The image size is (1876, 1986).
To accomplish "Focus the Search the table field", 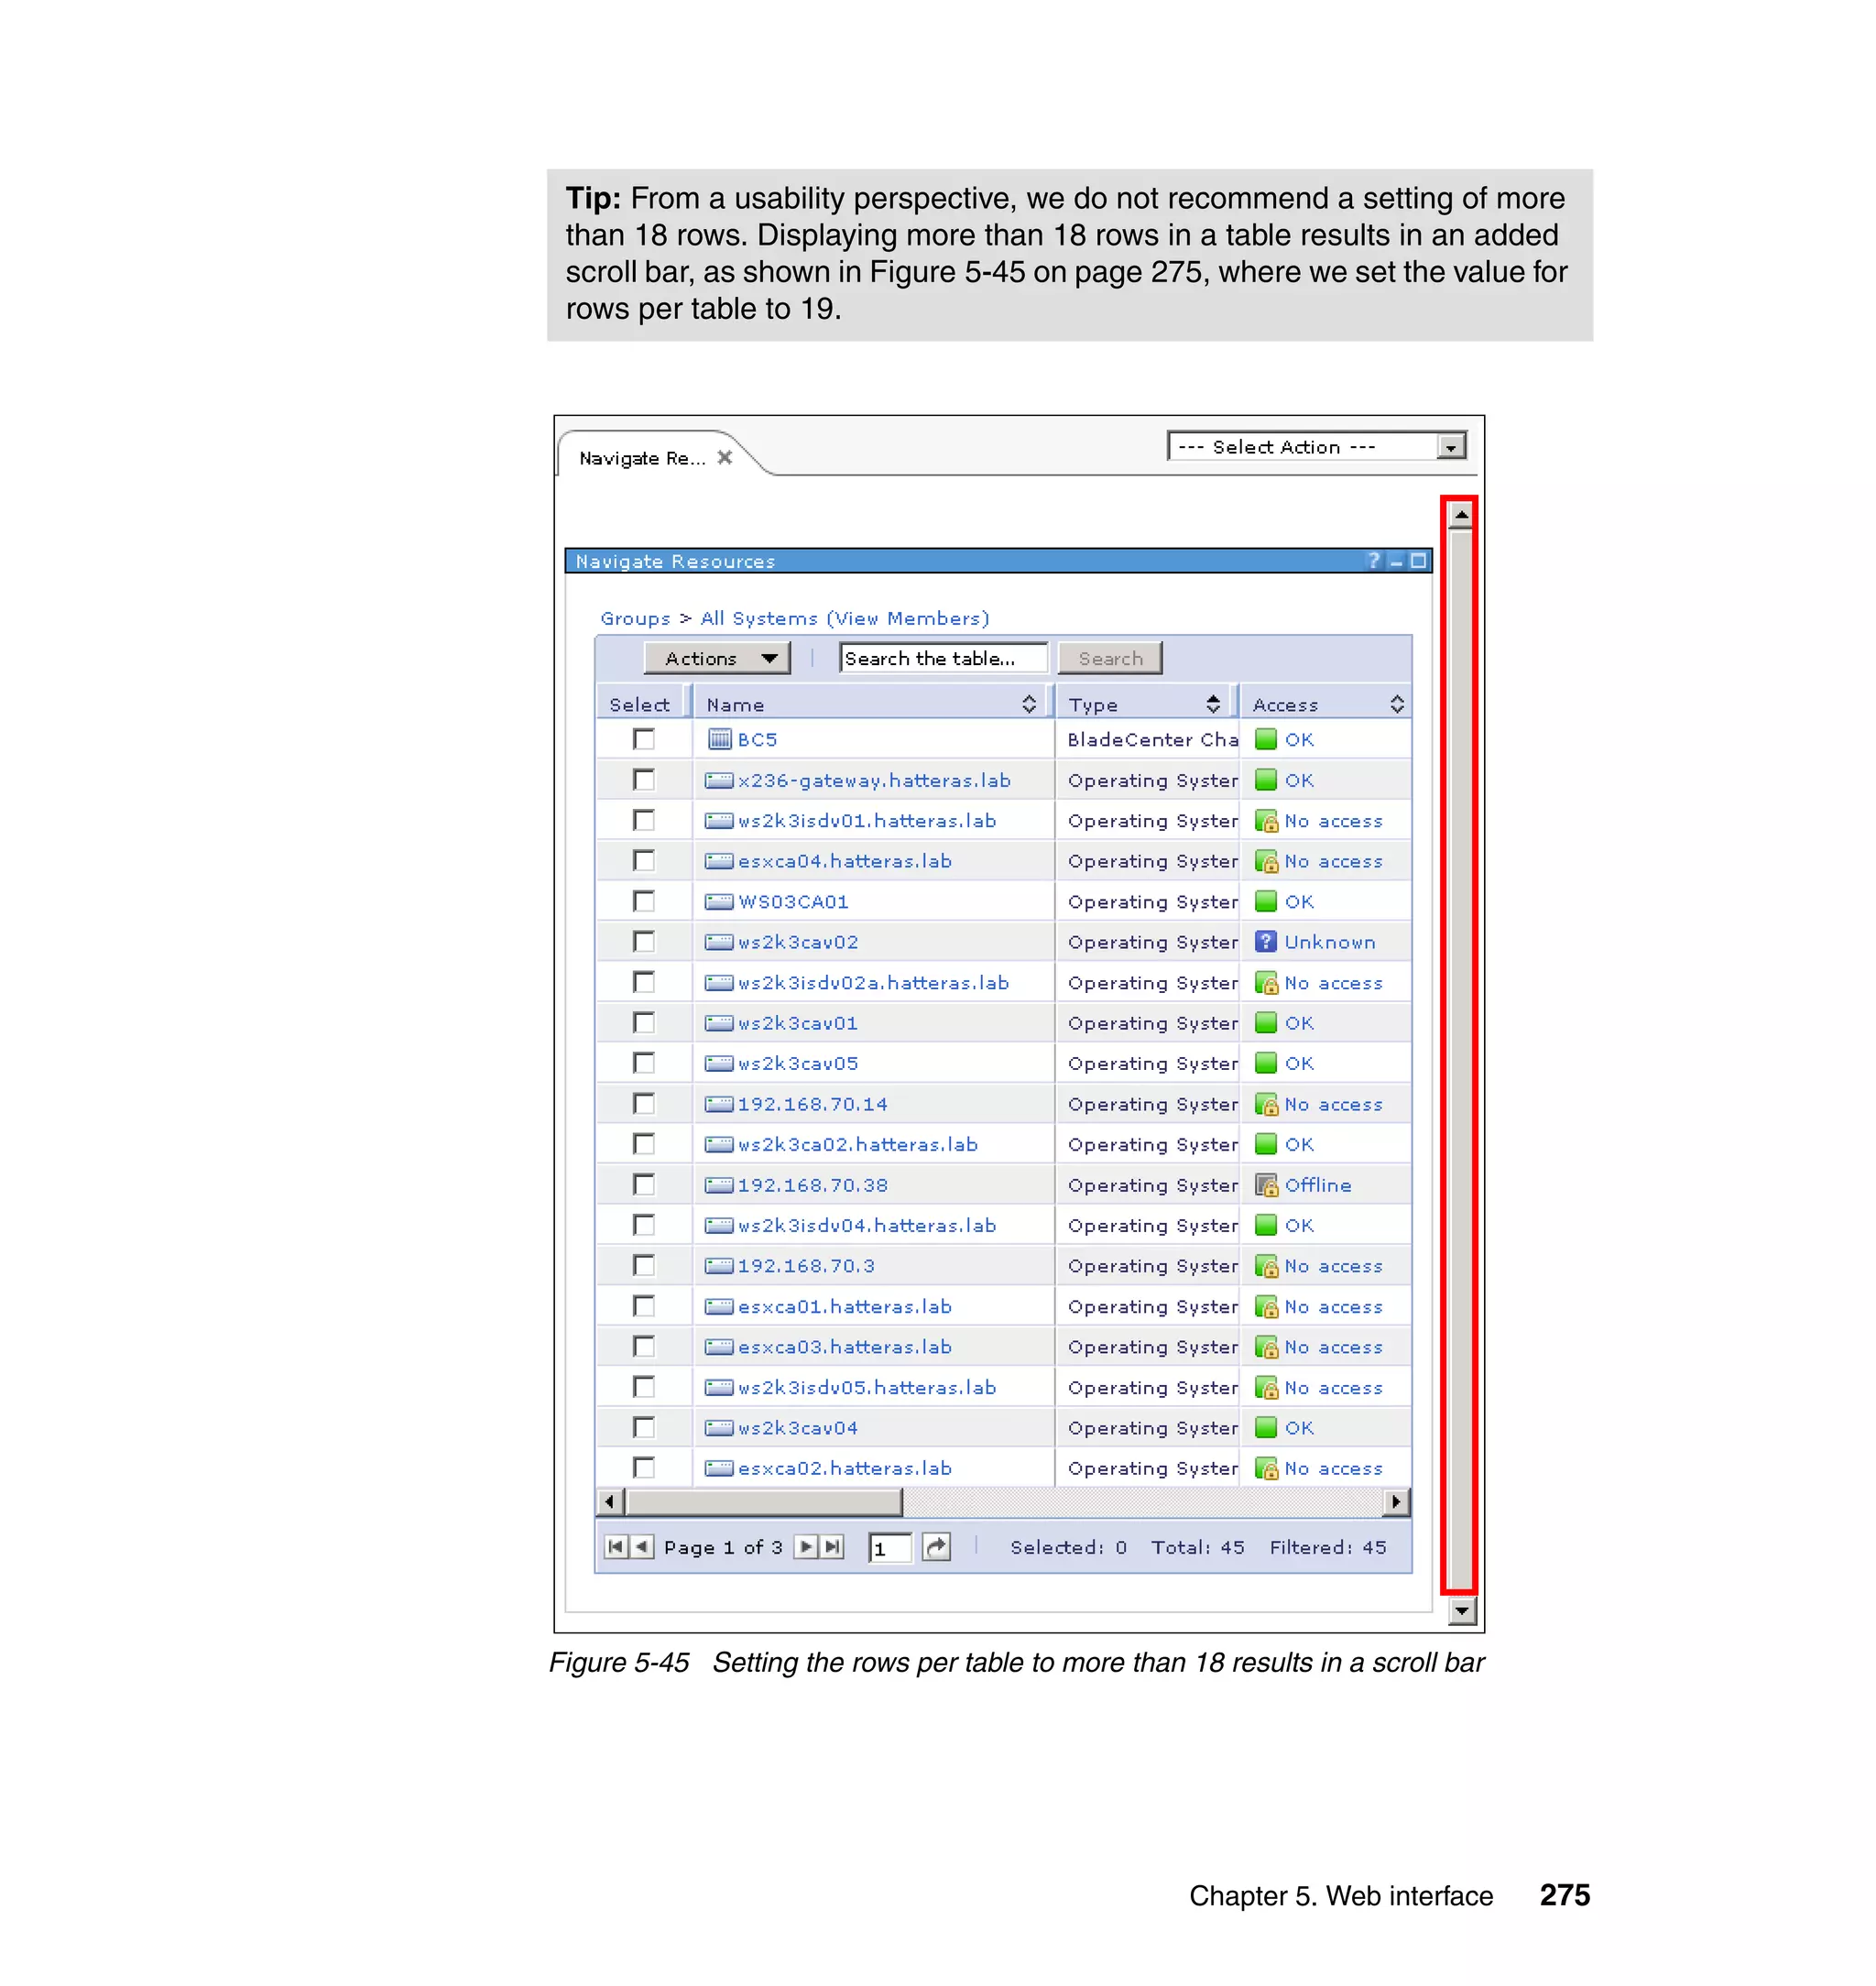I will pos(943,658).
